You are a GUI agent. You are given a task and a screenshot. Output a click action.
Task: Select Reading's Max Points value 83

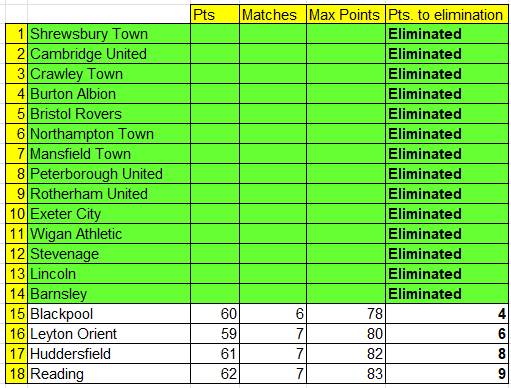[x=346, y=374]
